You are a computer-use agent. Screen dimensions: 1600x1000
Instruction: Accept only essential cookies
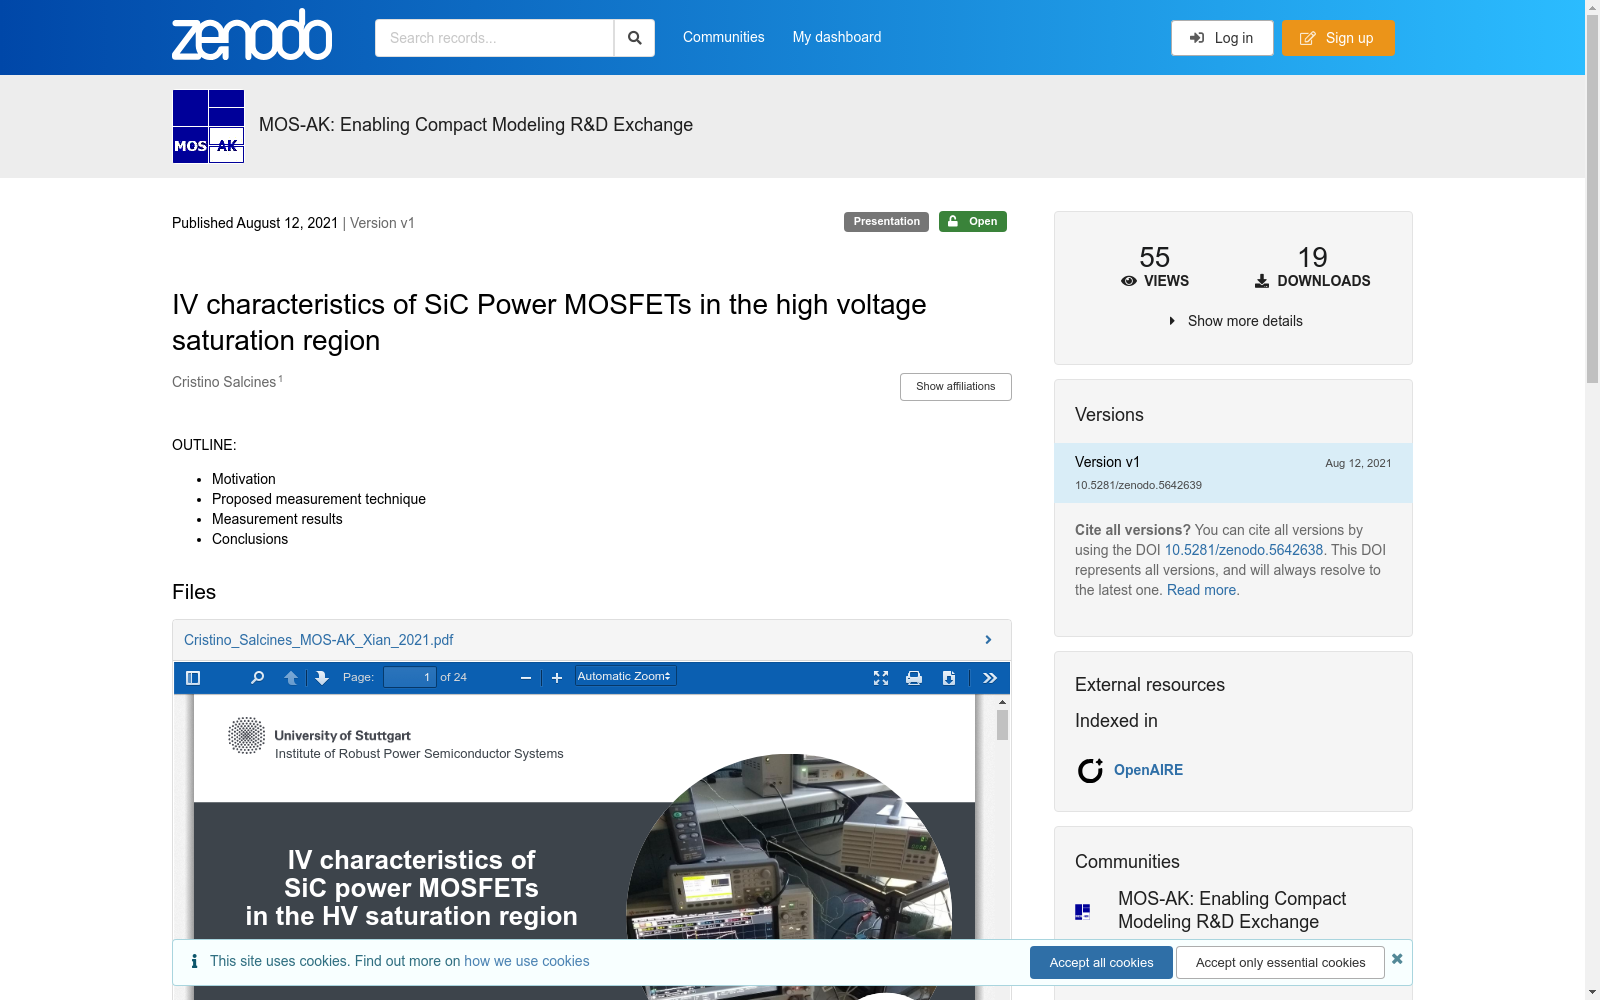(1280, 963)
